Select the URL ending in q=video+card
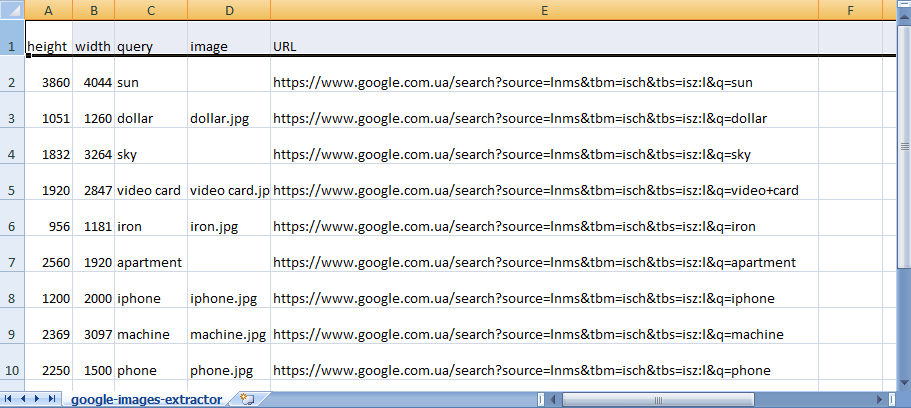 click(x=544, y=182)
